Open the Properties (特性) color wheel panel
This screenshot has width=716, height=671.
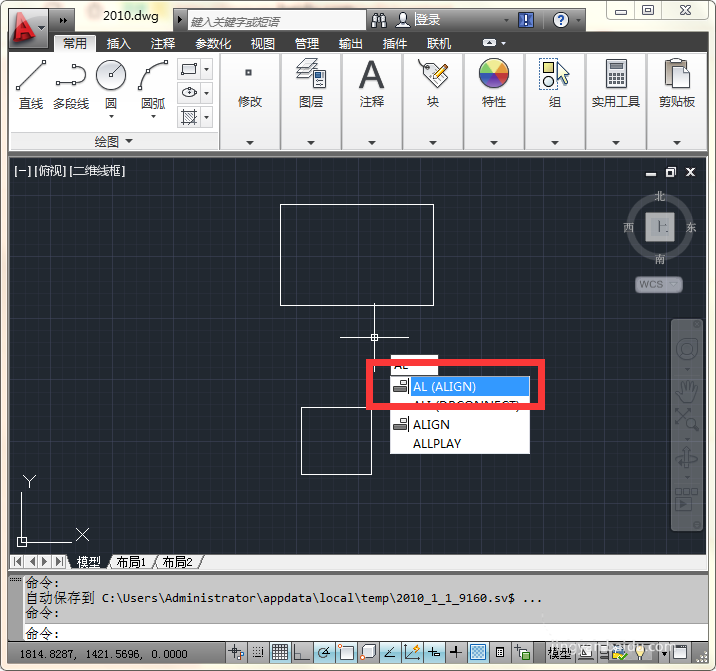click(494, 73)
